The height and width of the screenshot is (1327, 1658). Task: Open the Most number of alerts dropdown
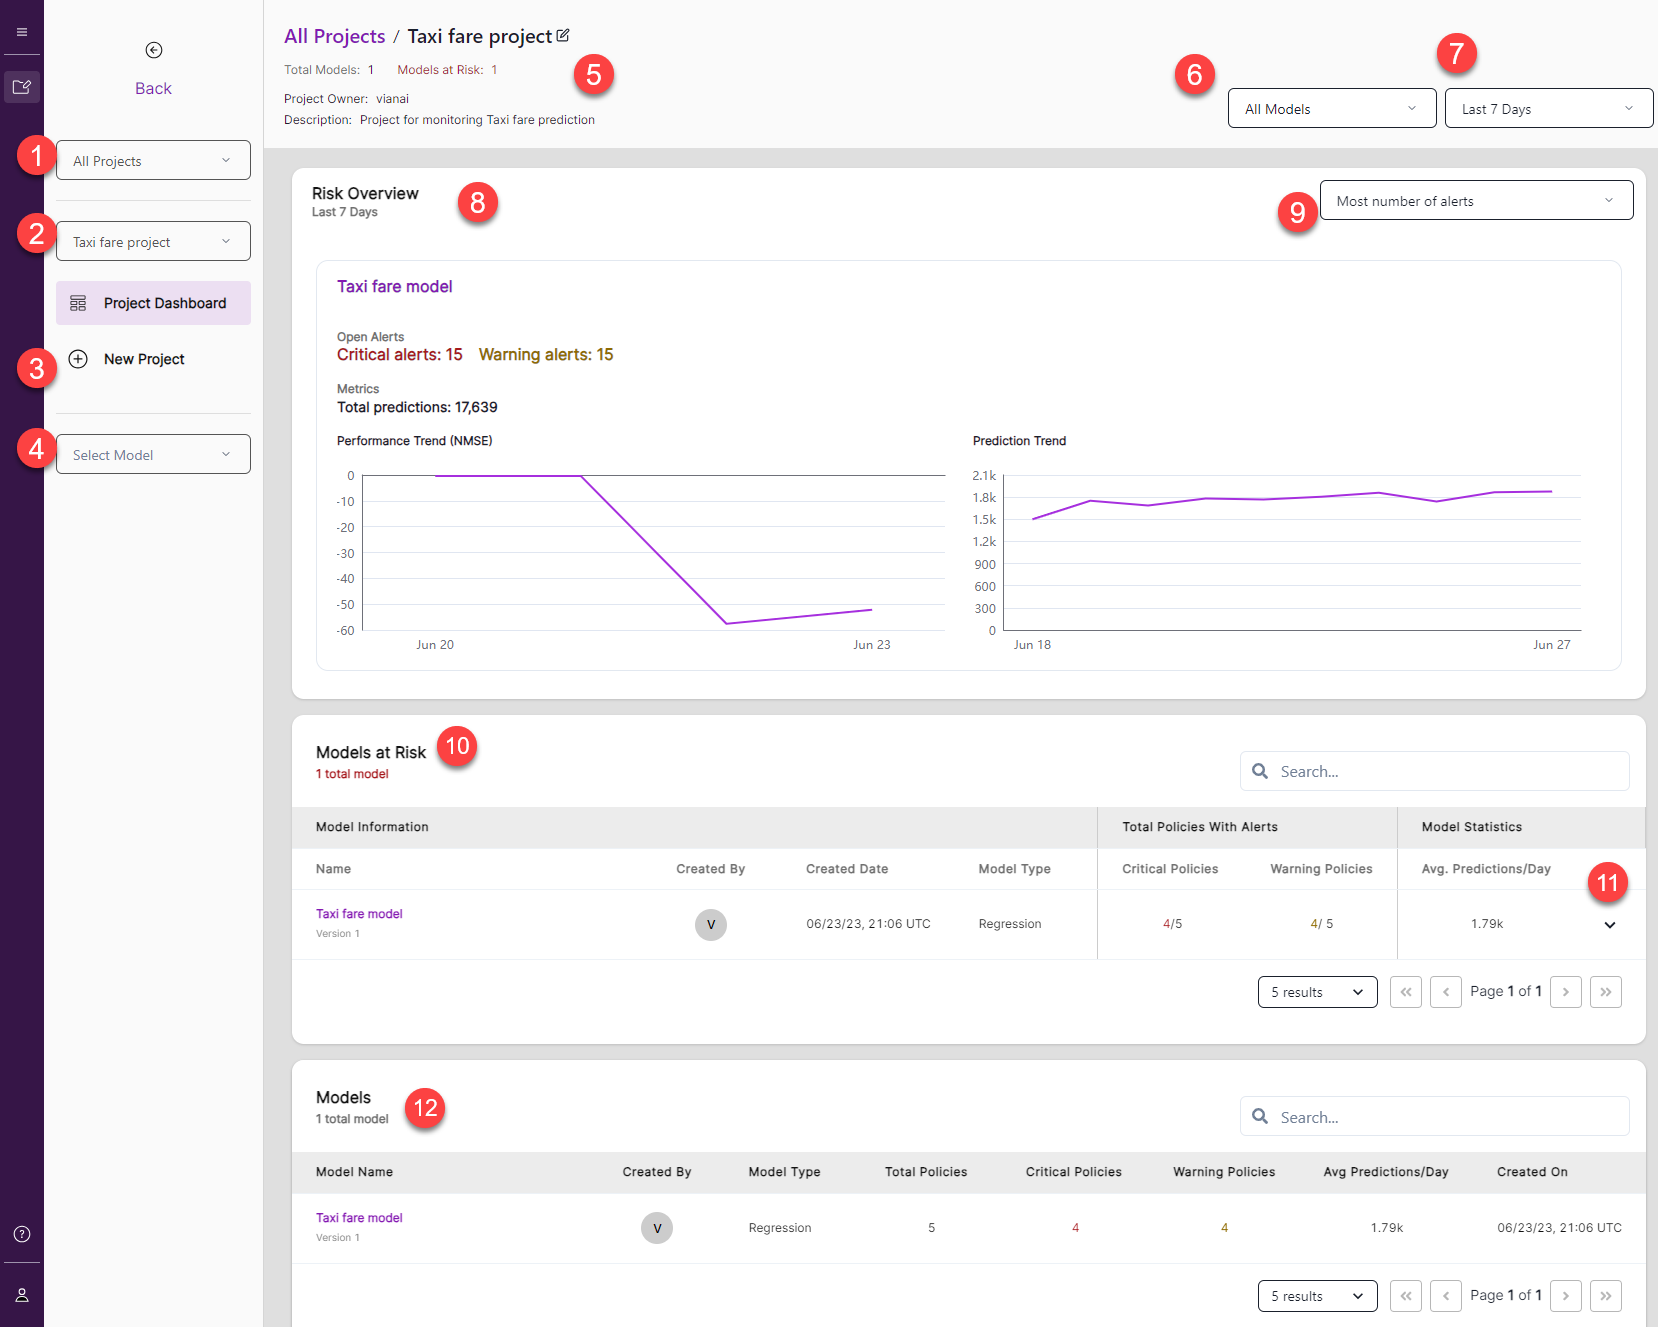point(1476,200)
